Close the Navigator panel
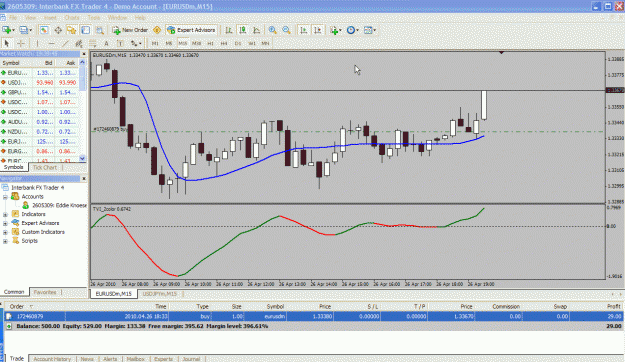Image resolution: width=625 pixels, height=362 pixels. [x=84, y=179]
